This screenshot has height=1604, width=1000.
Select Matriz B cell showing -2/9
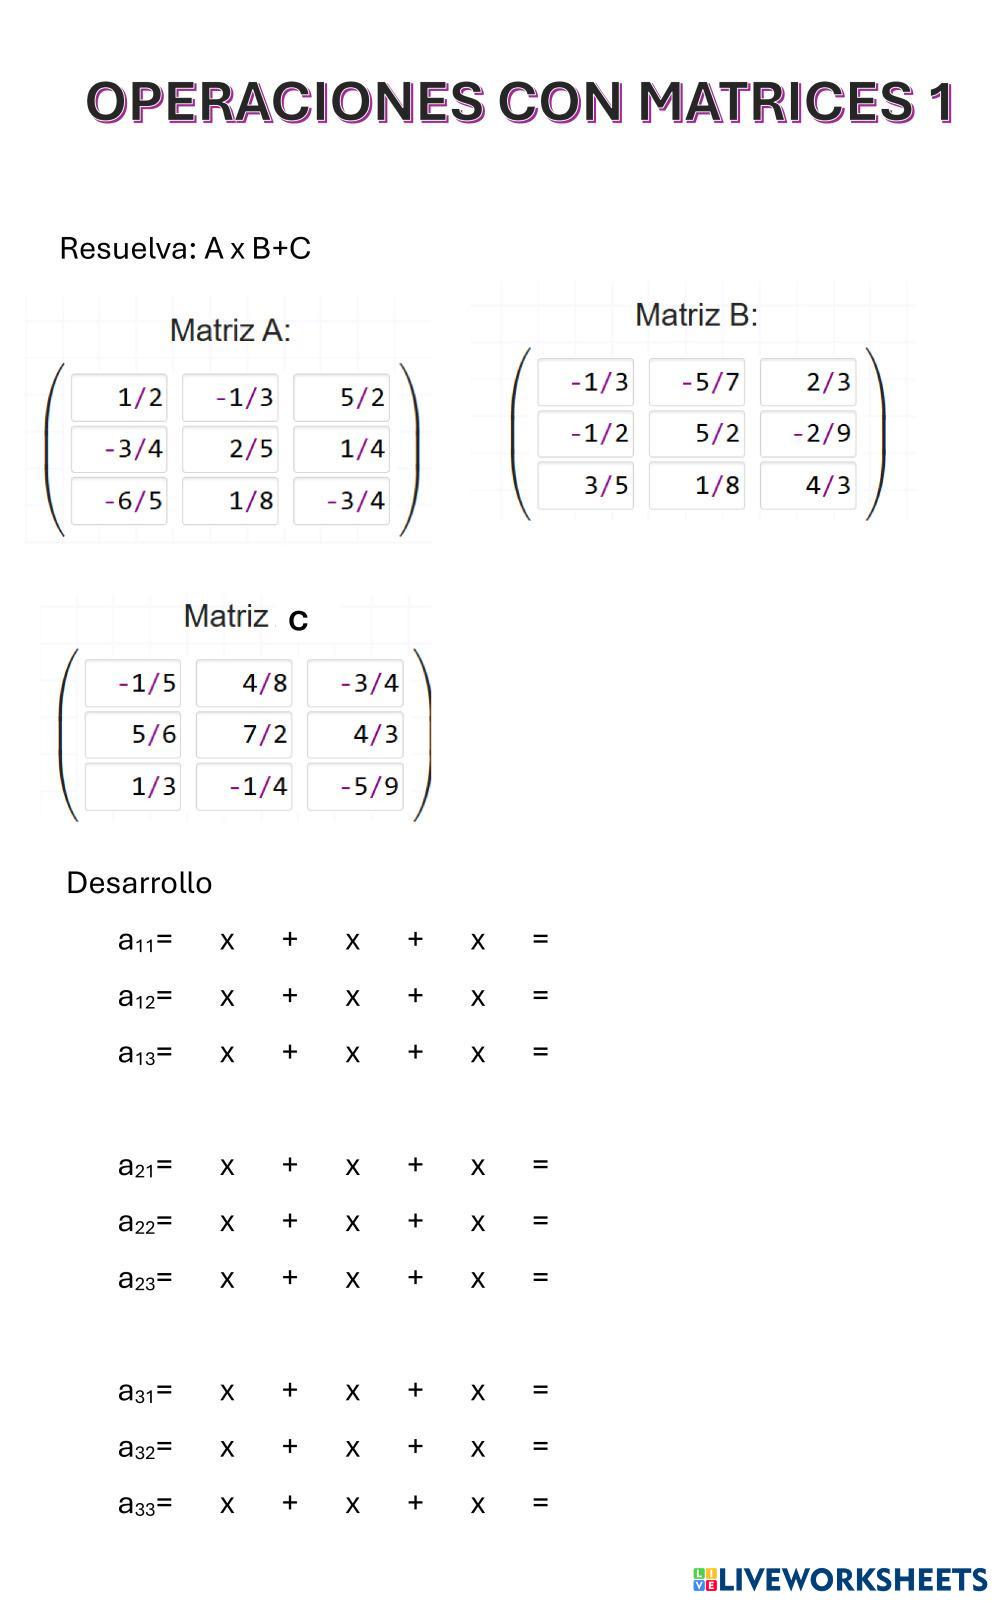(x=808, y=434)
